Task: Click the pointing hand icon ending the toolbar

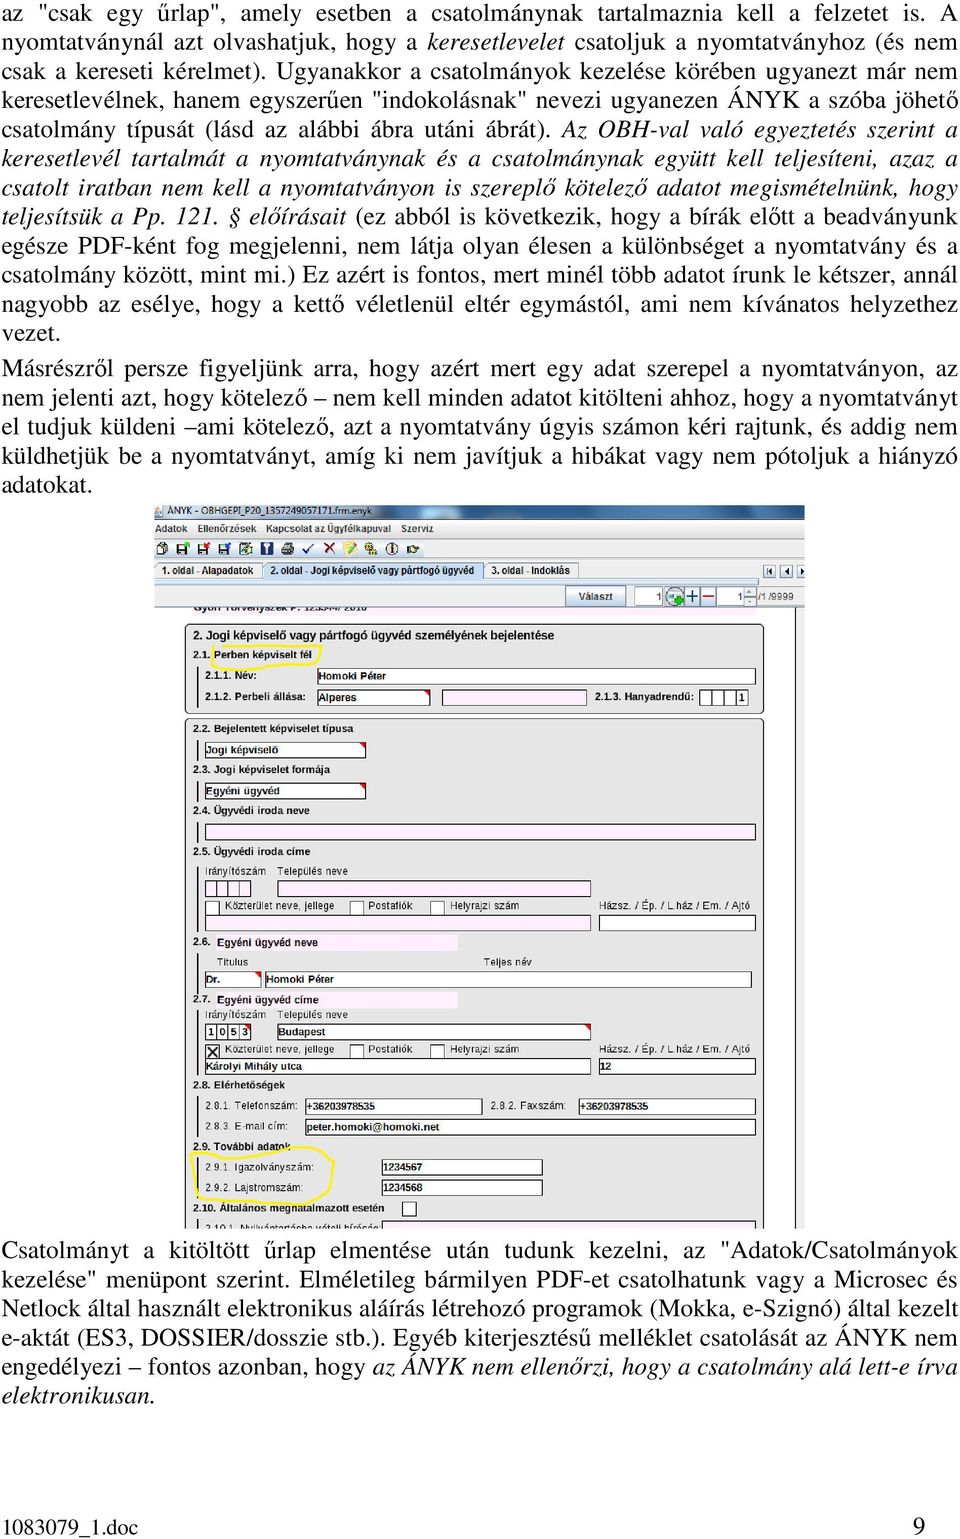Action: pyautogui.click(x=413, y=548)
